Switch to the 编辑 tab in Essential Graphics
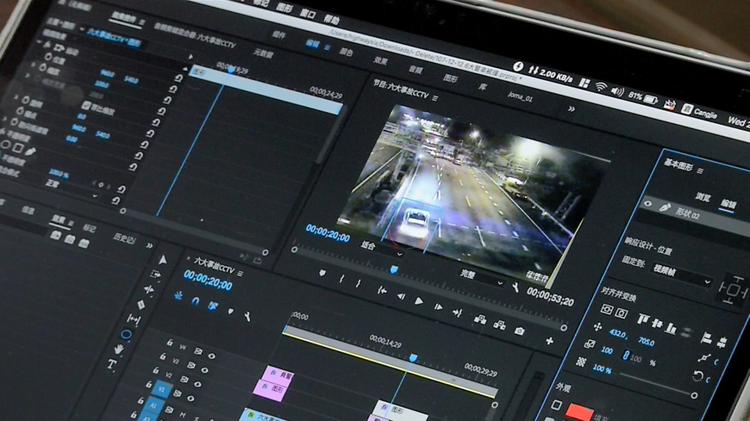 click(x=727, y=203)
